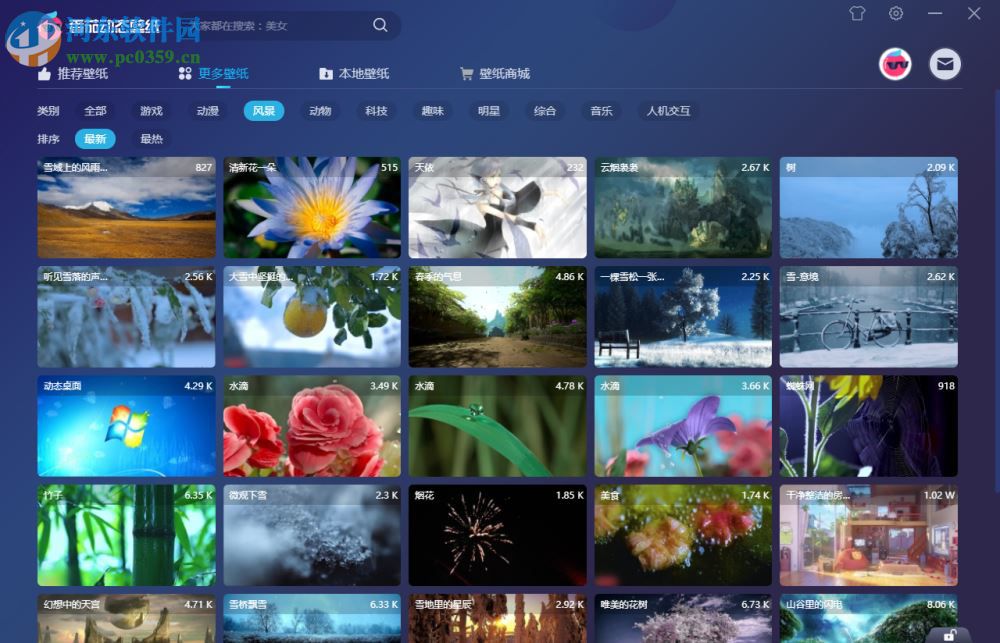This screenshot has height=643, width=1000.
Task: Open the 微观下雪 wallpaper
Action: 312,535
